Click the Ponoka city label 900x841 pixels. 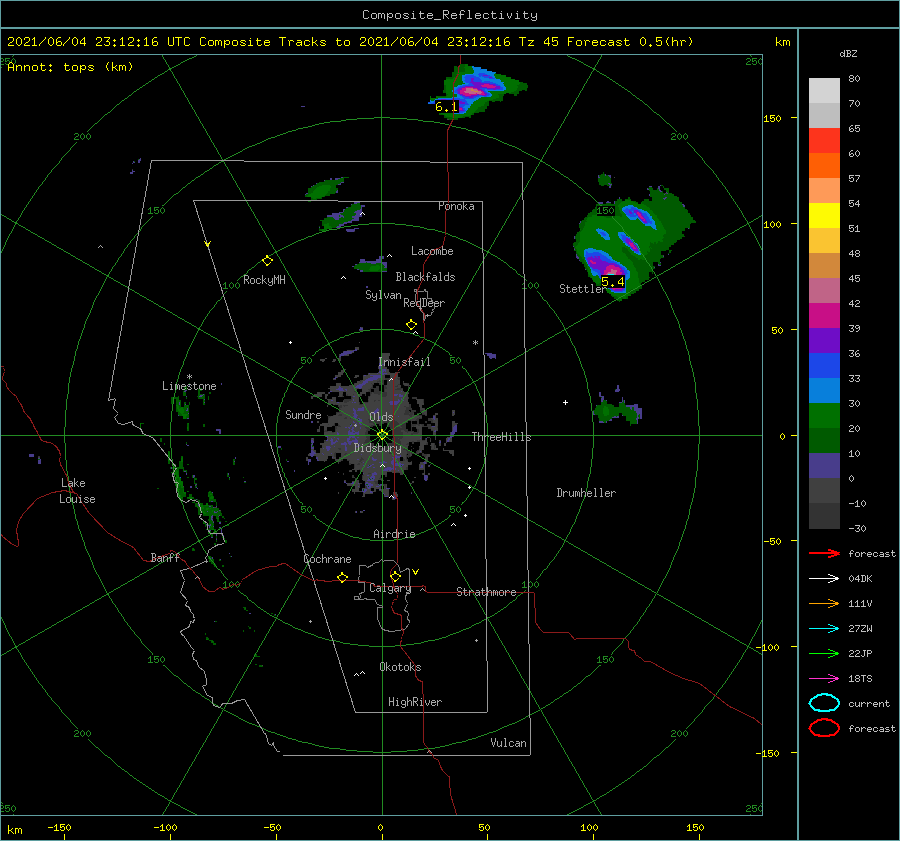pyautogui.click(x=456, y=206)
